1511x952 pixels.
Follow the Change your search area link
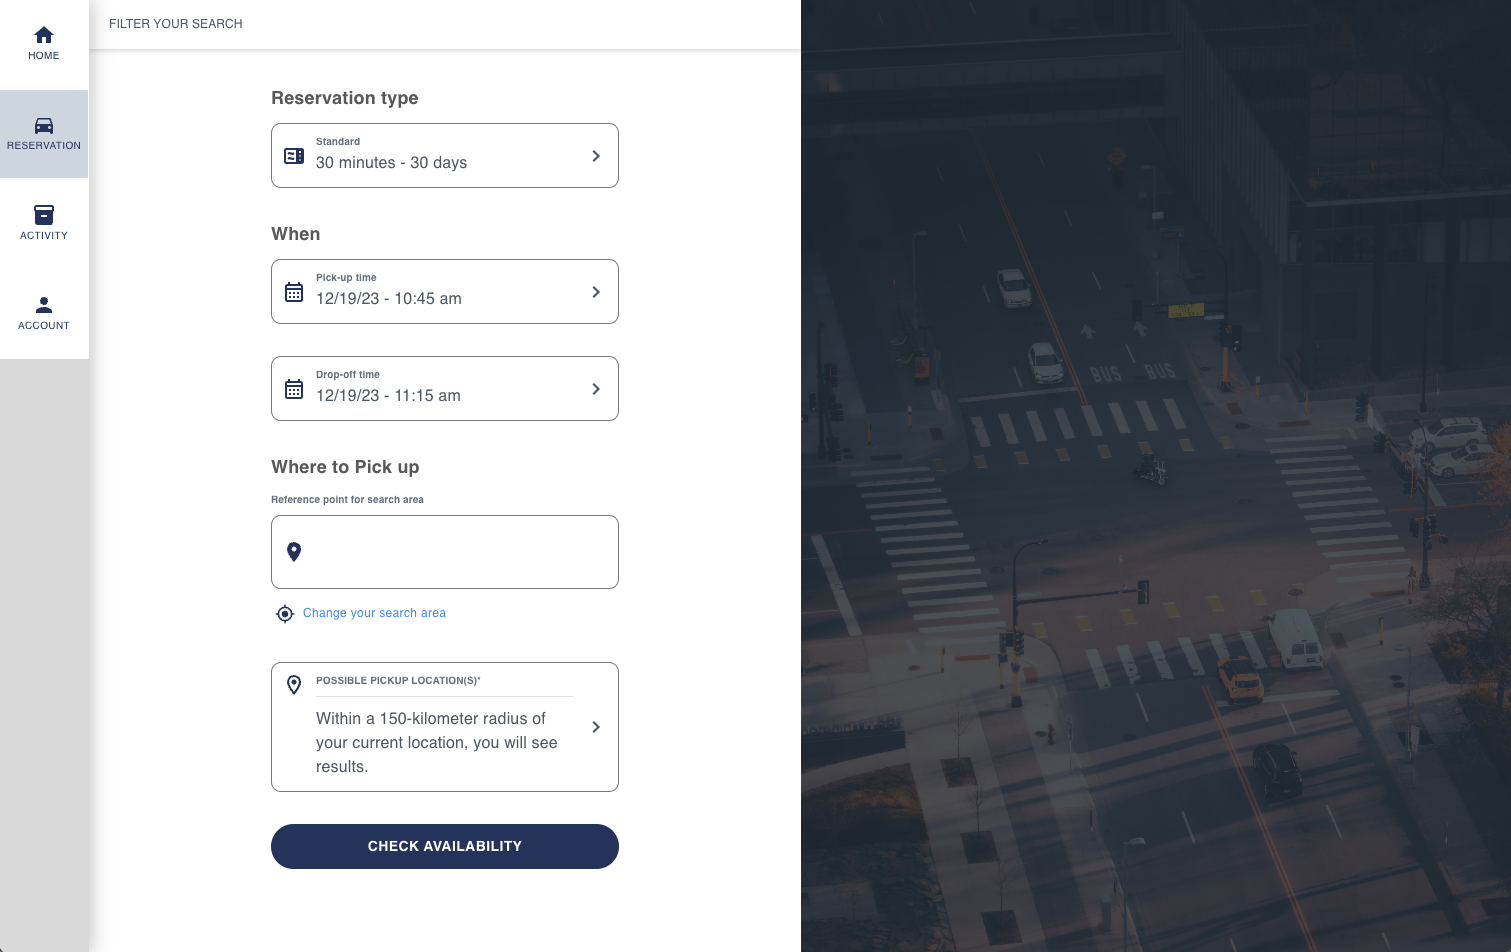[x=374, y=613]
